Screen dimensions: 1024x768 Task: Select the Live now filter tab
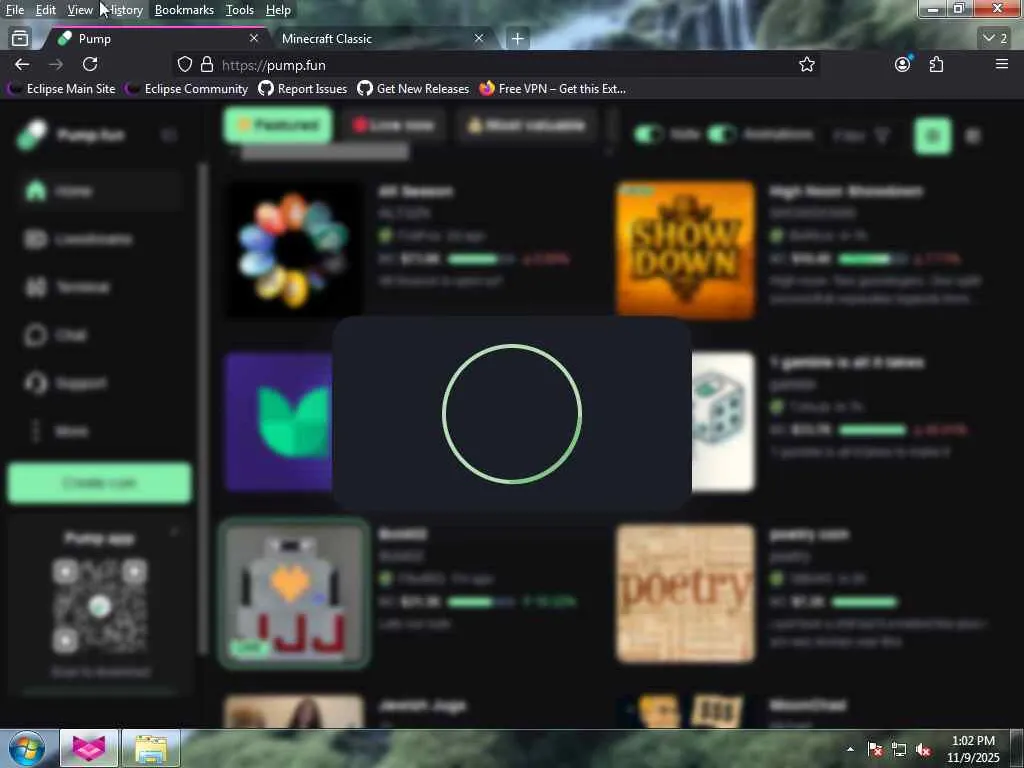[393, 125]
